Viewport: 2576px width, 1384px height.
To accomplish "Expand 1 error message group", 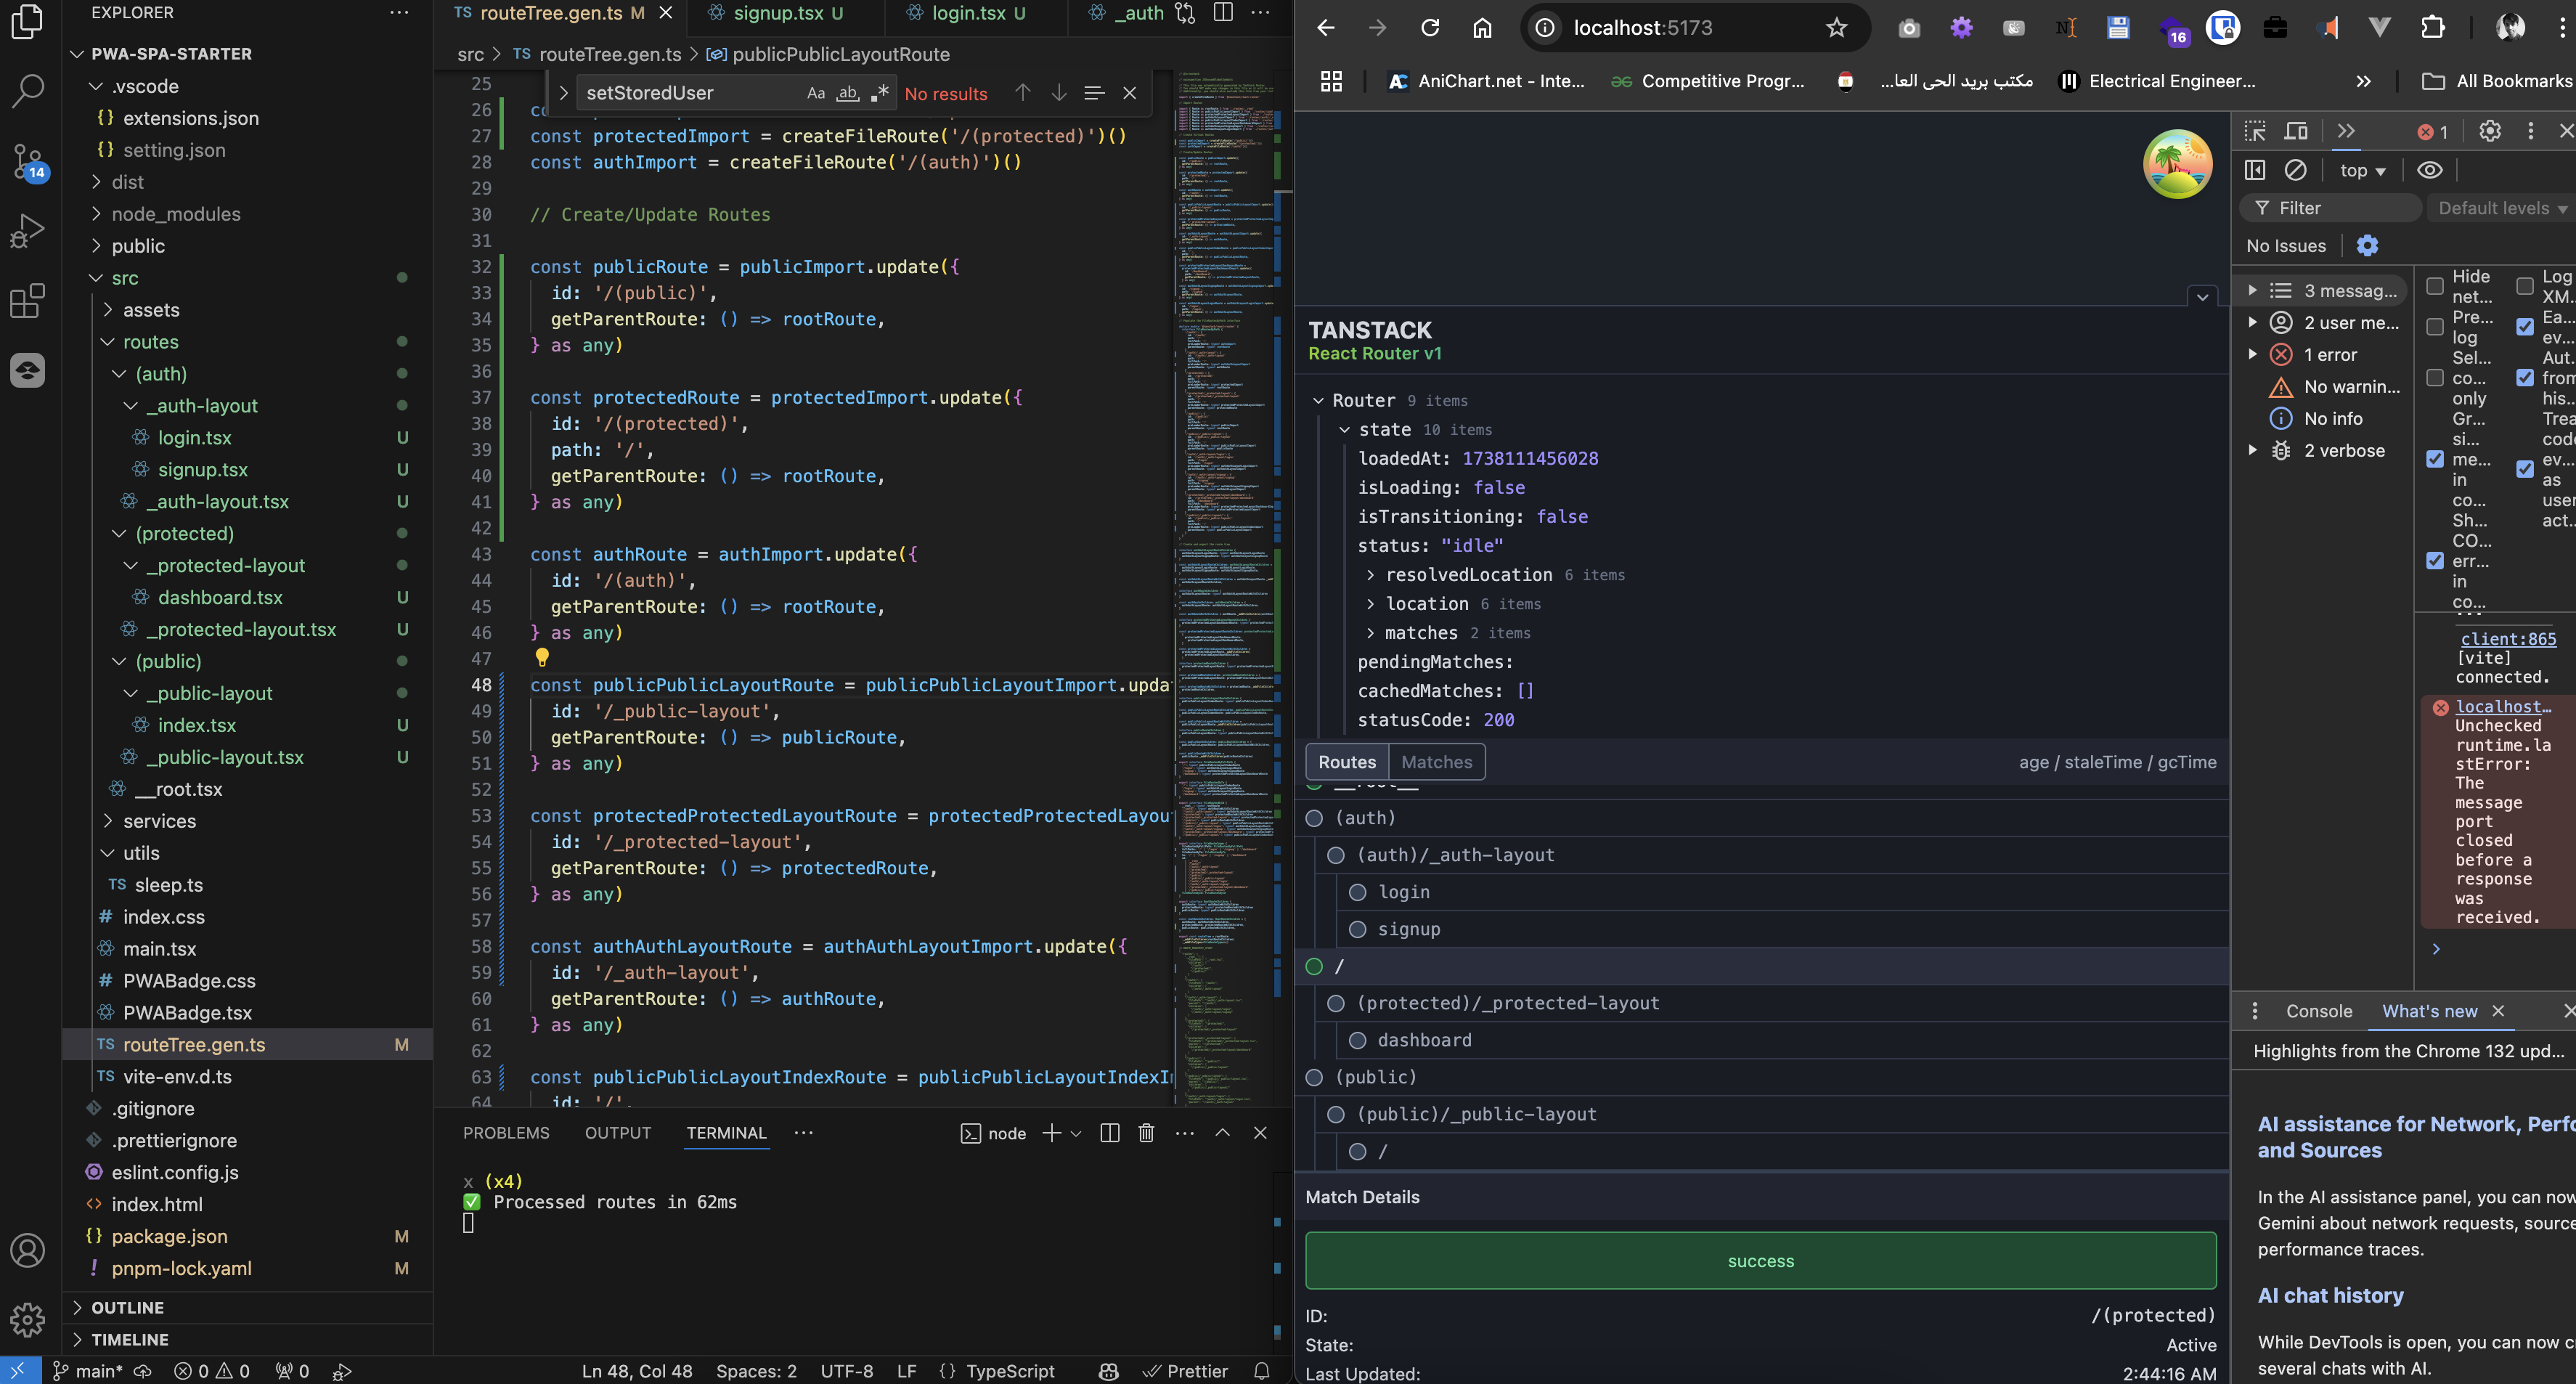I will (2252, 354).
